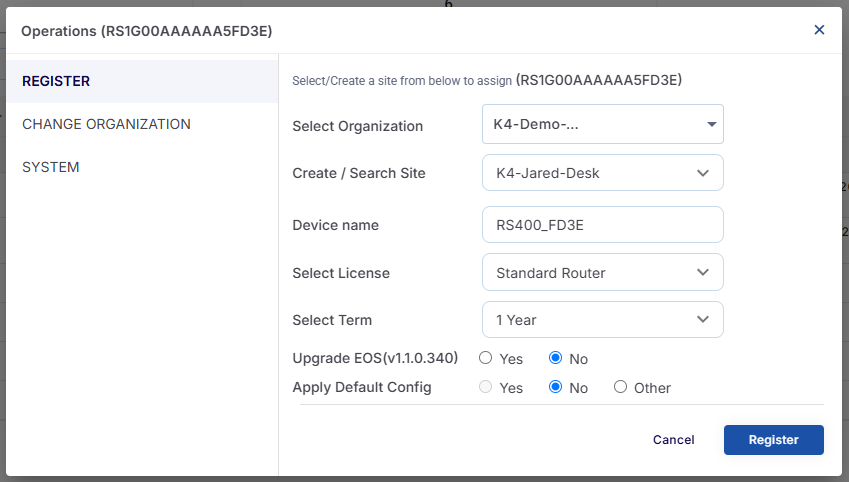Cancel the registration dialog
The height and width of the screenshot is (482, 849).
[673, 440]
